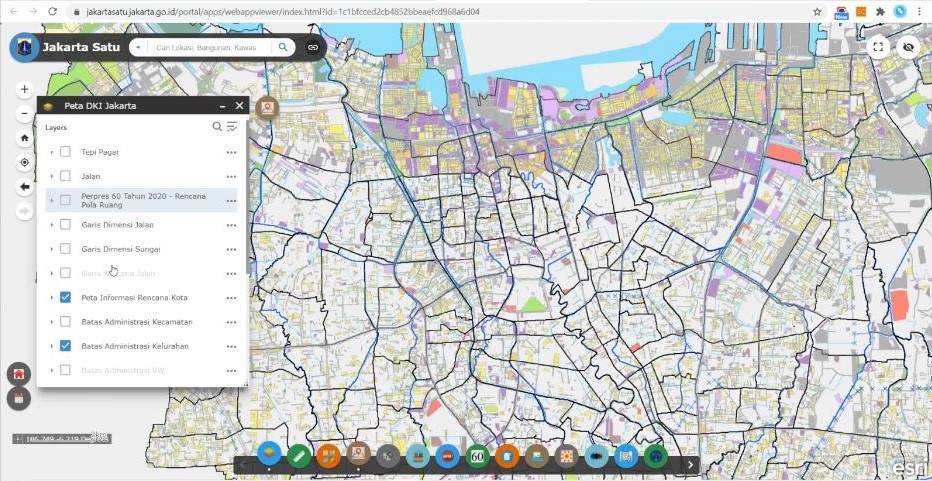Go to next map extent arrow
Image resolution: width=932 pixels, height=481 pixels.
(x=24, y=210)
